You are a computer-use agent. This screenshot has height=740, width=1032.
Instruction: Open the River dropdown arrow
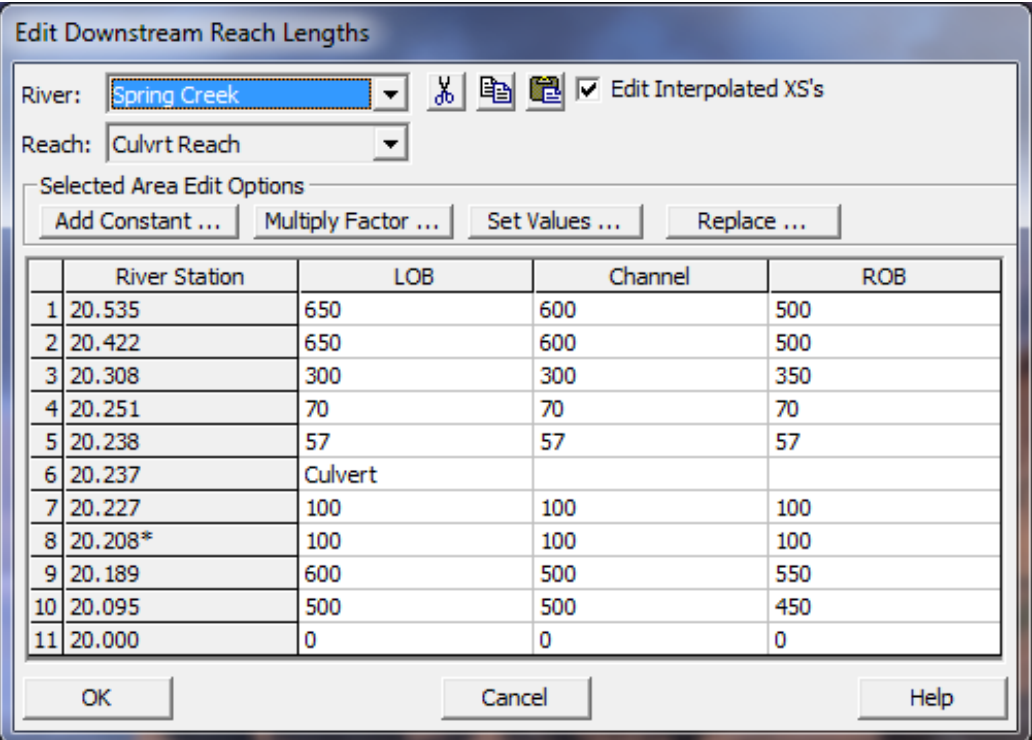(x=391, y=96)
